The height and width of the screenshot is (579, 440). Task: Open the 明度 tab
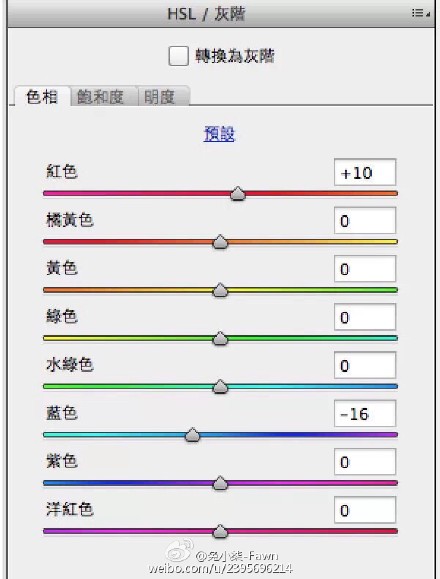164,97
